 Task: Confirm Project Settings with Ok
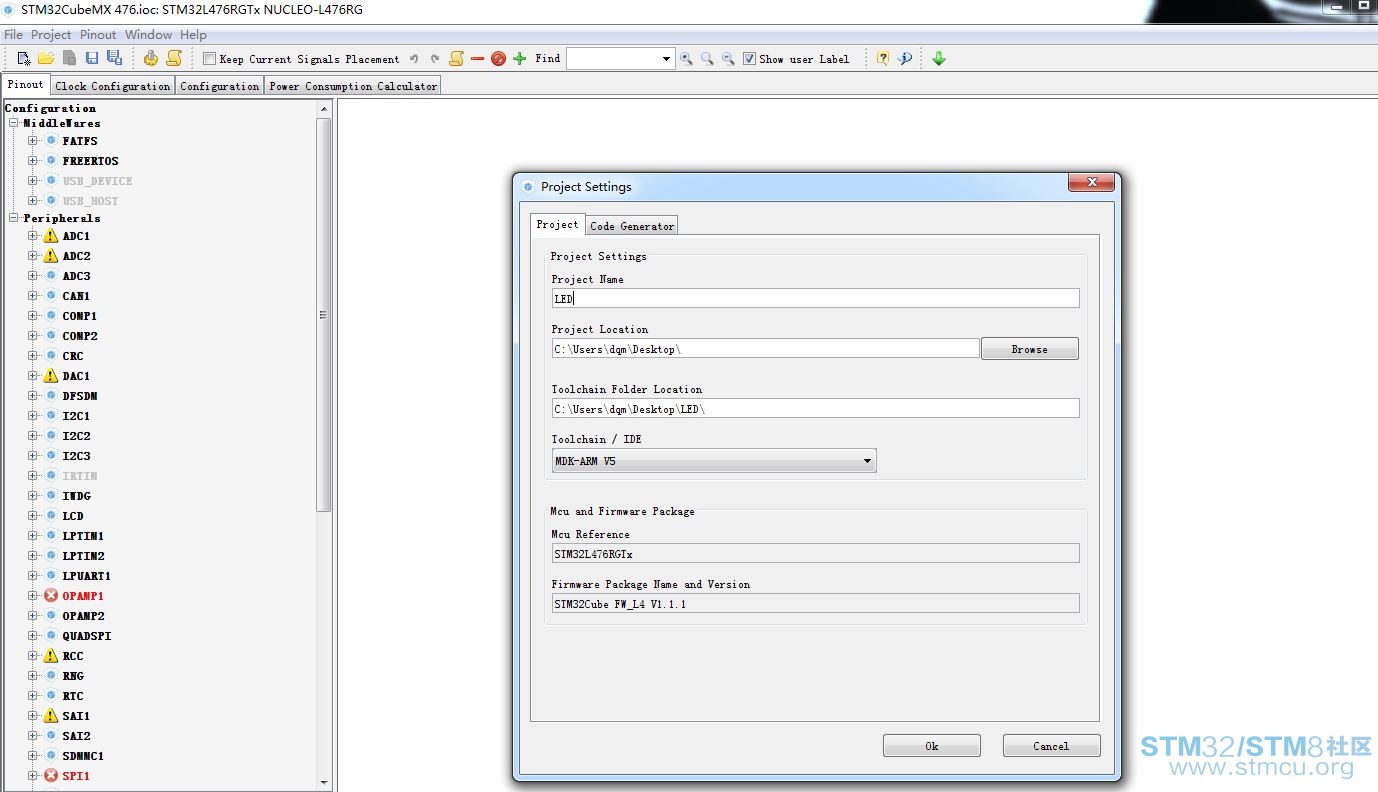[932, 746]
